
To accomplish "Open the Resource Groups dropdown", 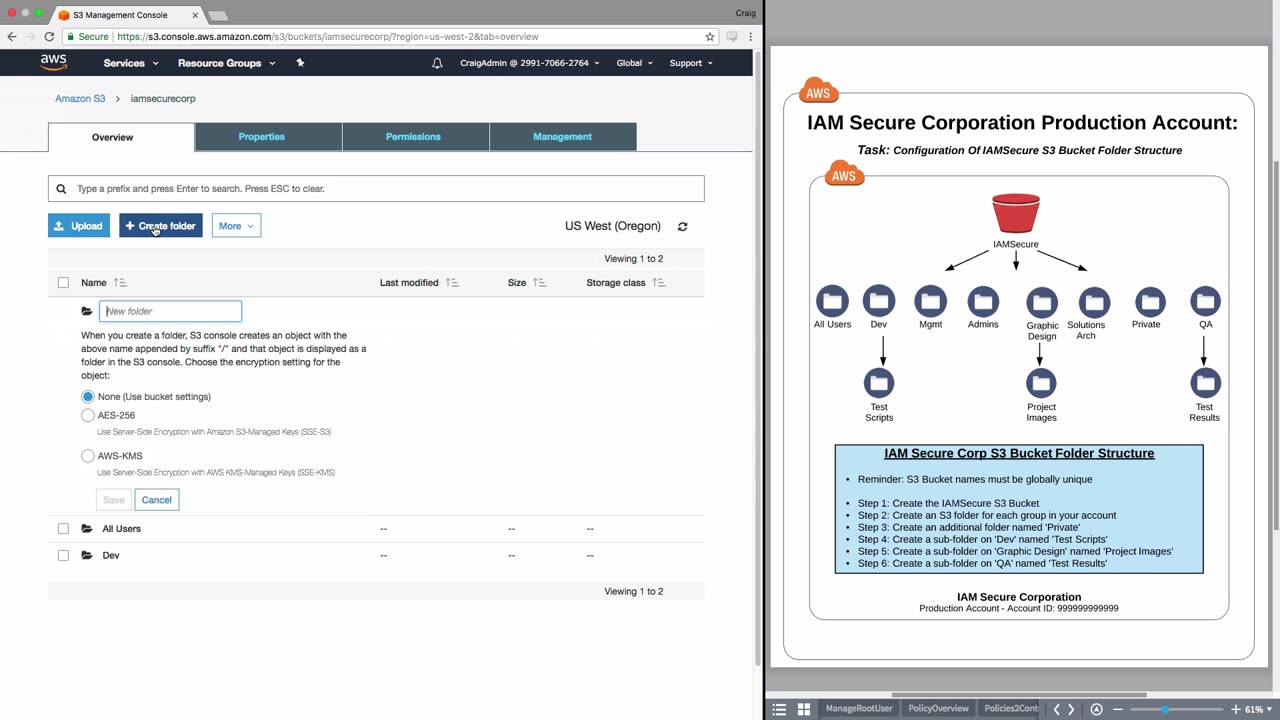I will [226, 63].
